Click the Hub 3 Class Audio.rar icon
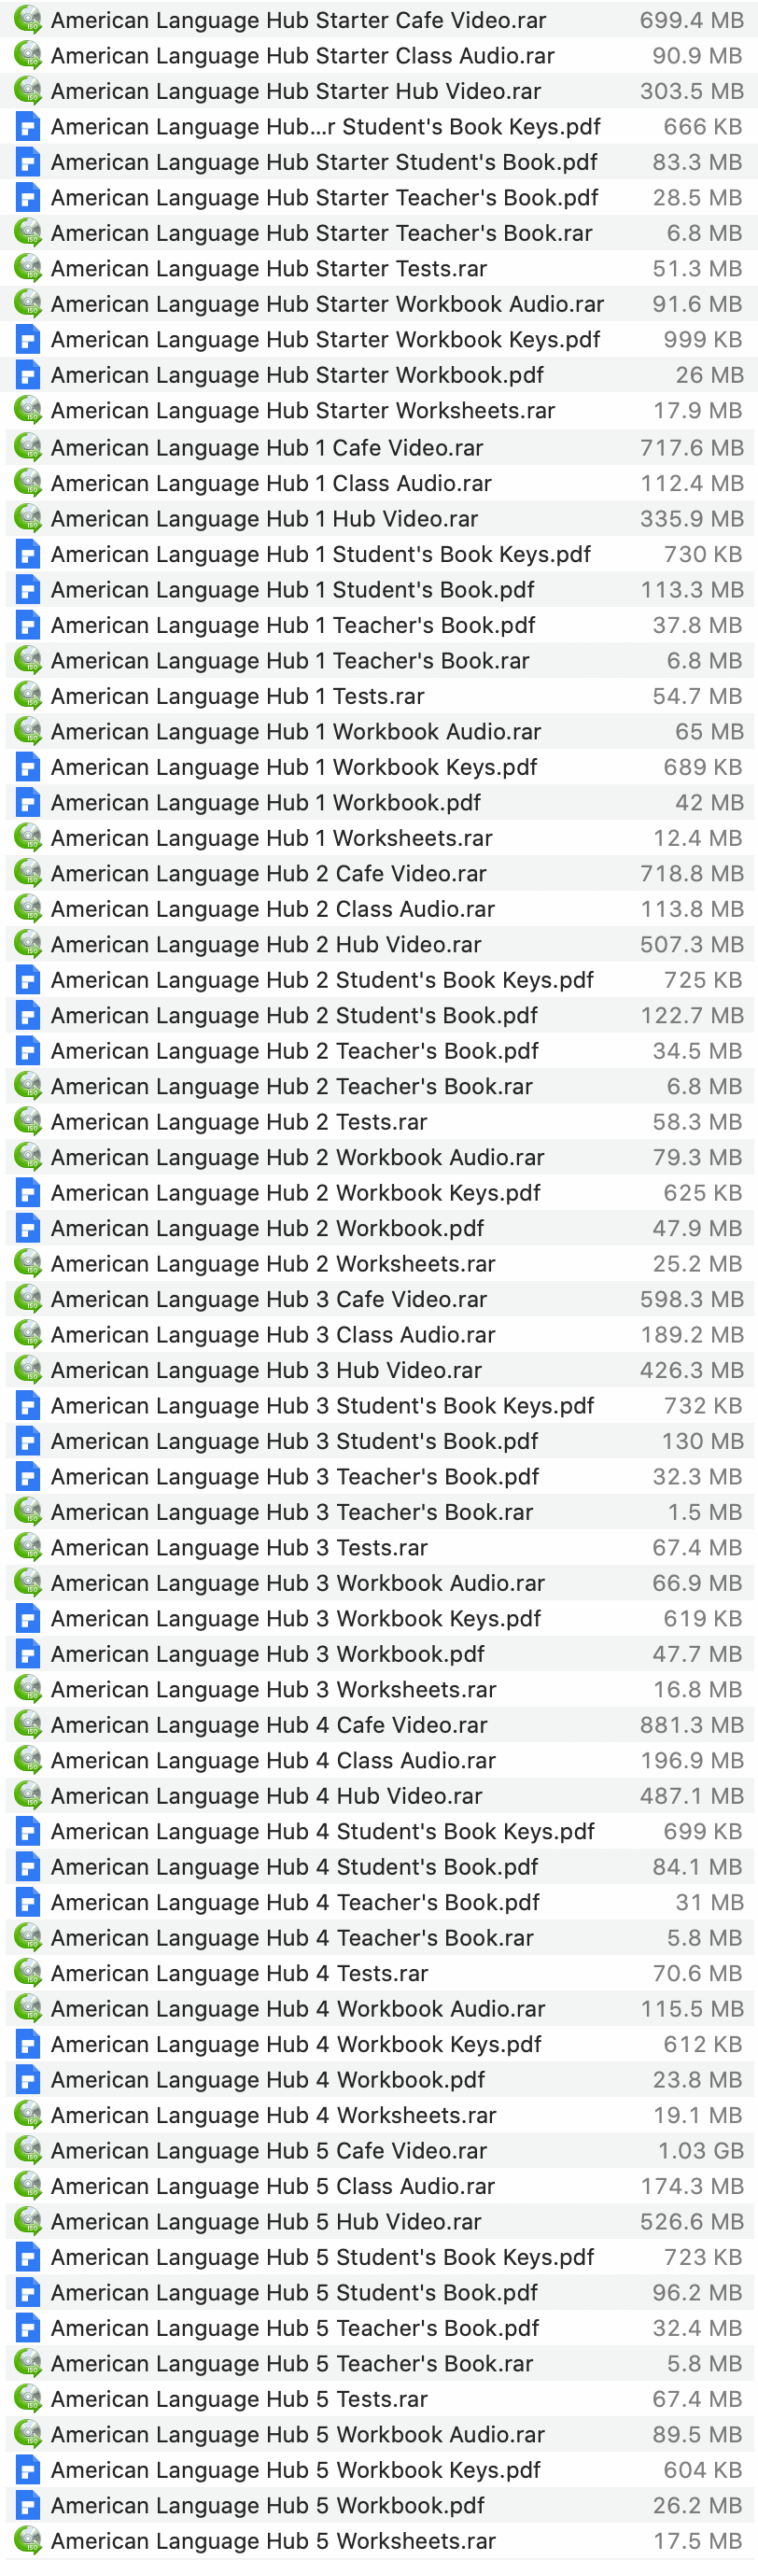The image size is (758, 2560). tap(28, 1334)
